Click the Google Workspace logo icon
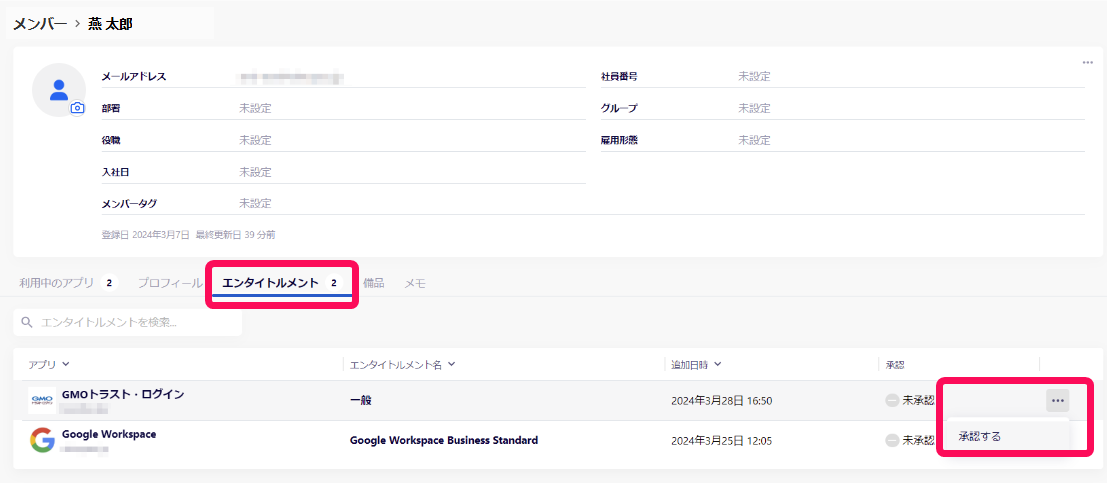 click(42, 440)
